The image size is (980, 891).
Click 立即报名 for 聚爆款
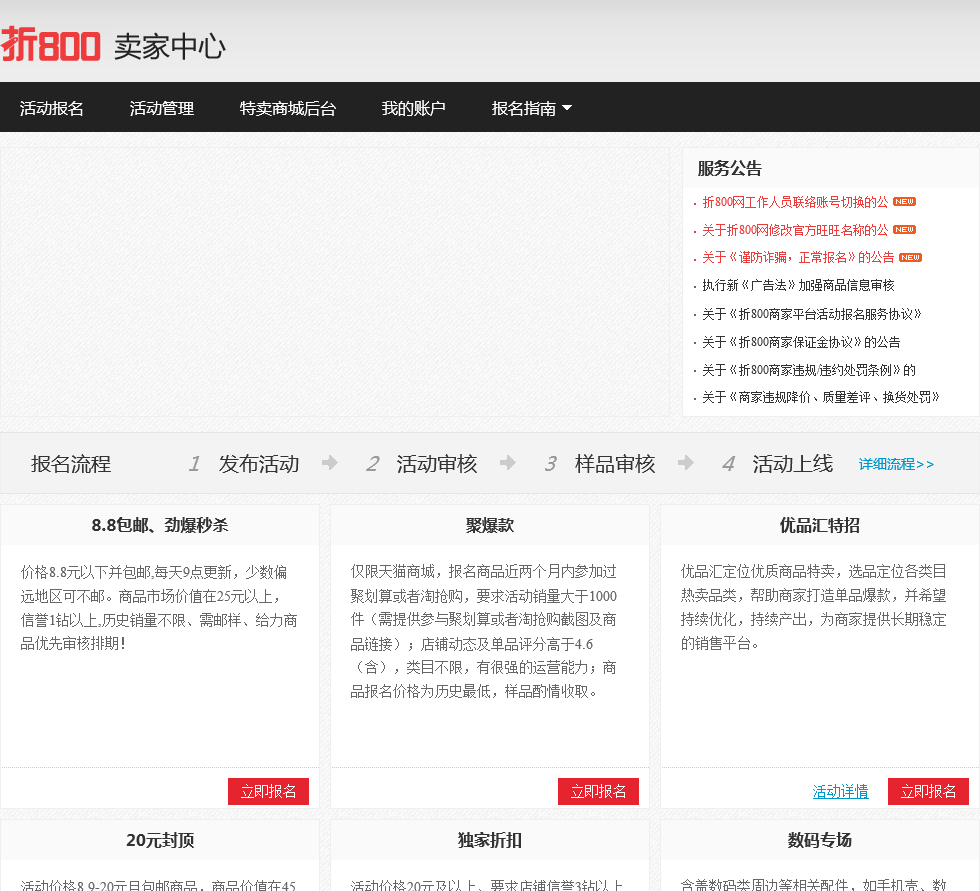point(598,791)
